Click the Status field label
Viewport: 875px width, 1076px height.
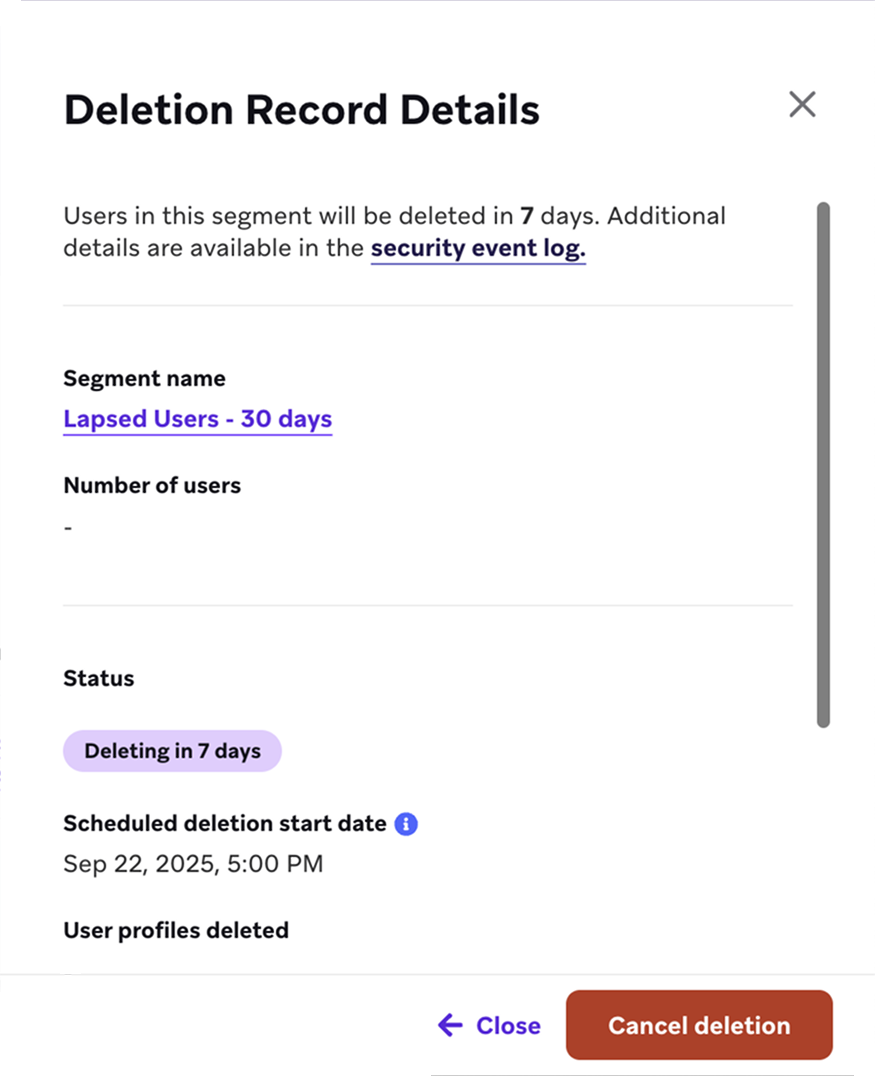coord(98,679)
